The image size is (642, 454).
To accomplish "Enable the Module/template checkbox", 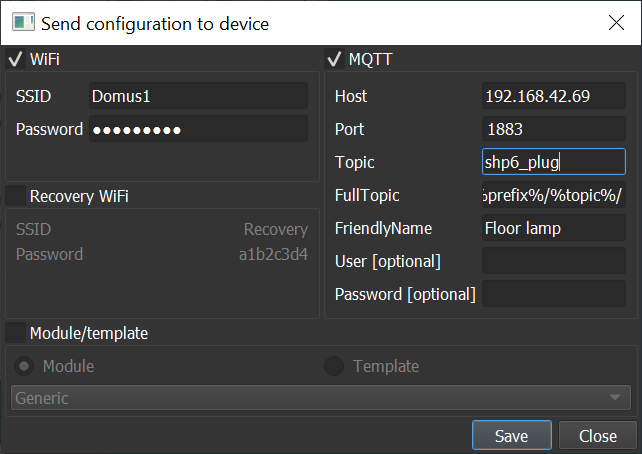I will [x=15, y=332].
